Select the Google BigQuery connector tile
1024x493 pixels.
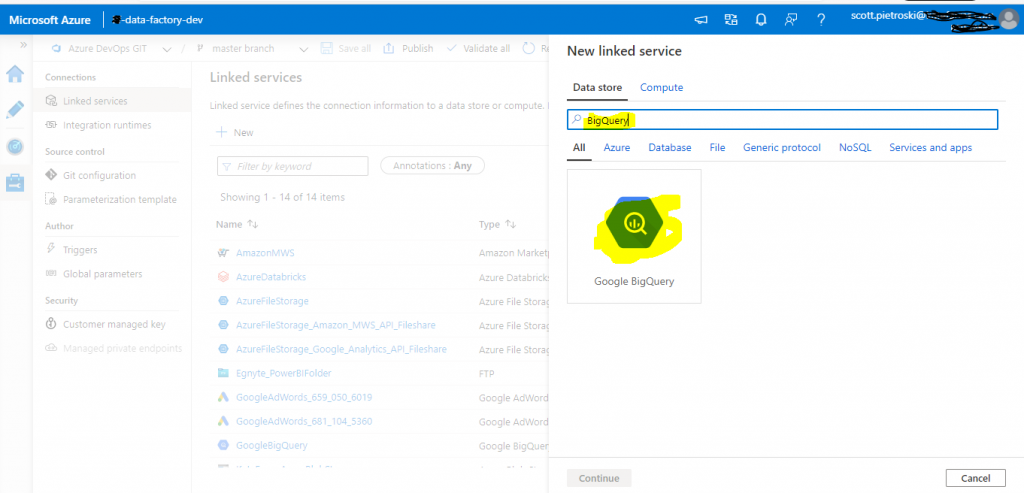click(x=634, y=236)
